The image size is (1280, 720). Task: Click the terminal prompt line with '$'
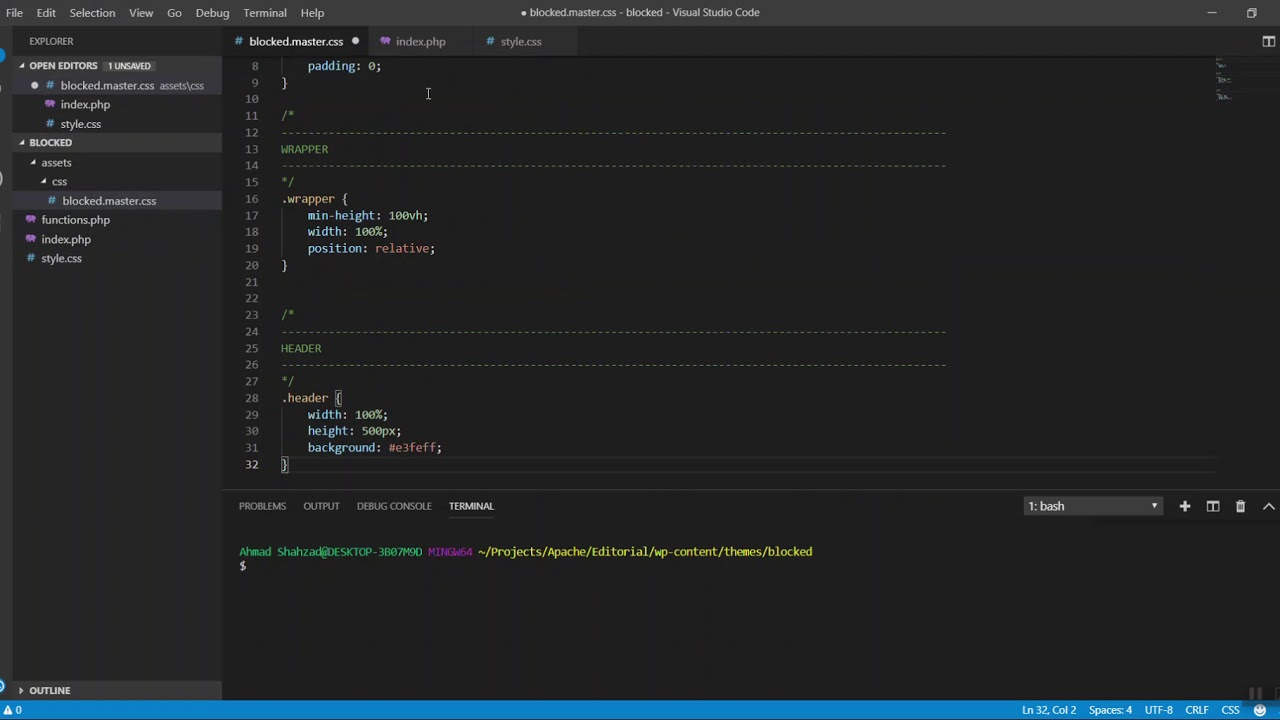point(243,567)
